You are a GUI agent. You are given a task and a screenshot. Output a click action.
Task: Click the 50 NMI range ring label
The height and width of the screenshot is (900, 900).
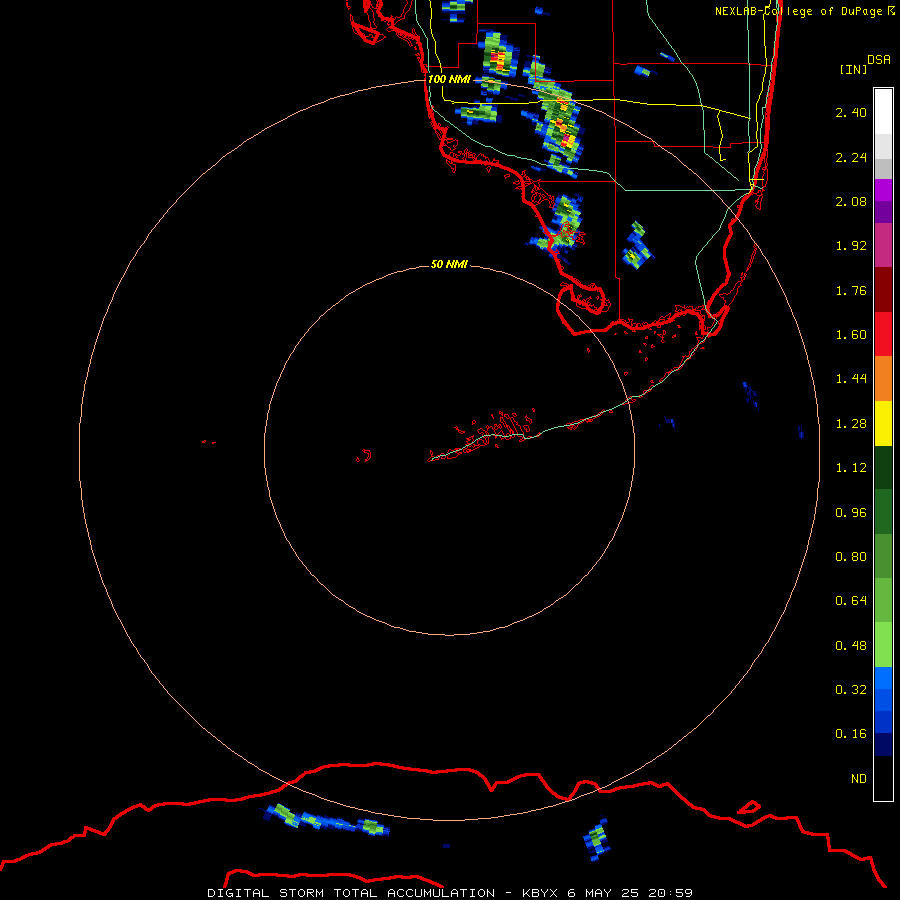(449, 264)
